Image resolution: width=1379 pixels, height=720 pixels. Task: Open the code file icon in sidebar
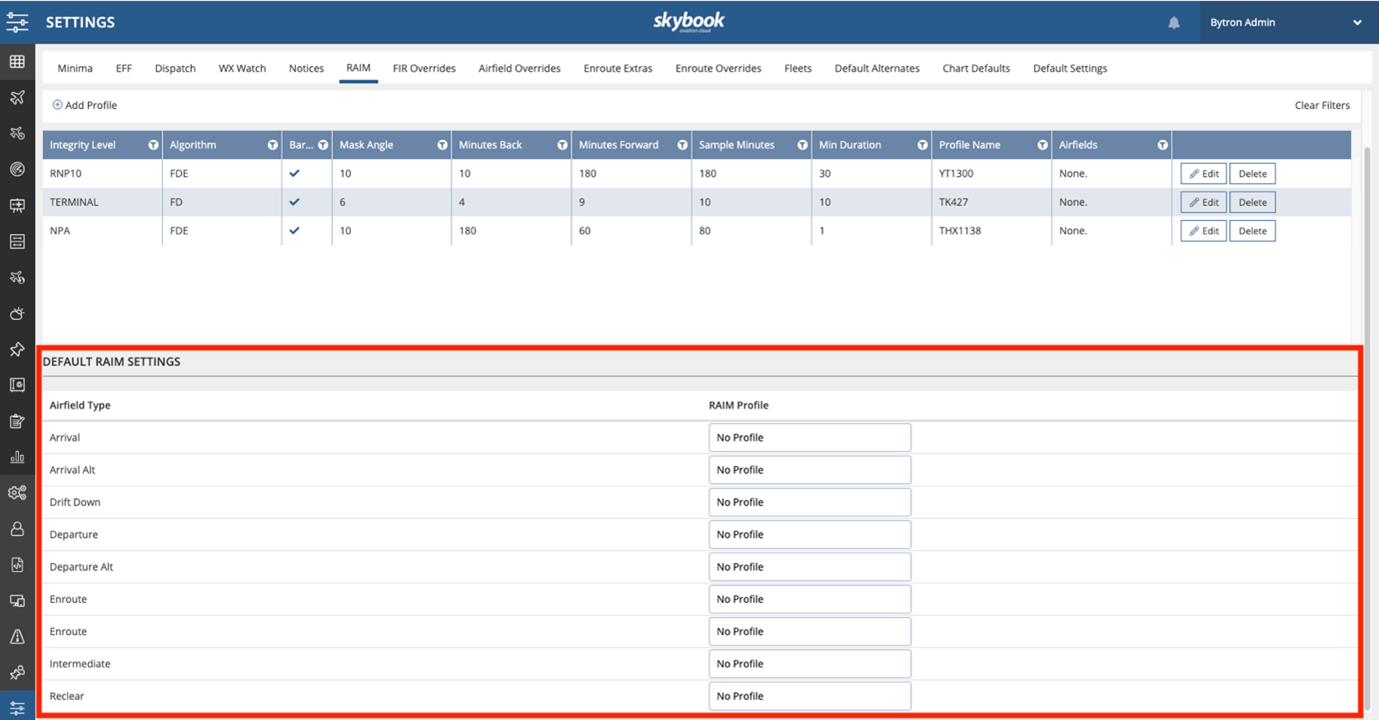tap(17, 564)
